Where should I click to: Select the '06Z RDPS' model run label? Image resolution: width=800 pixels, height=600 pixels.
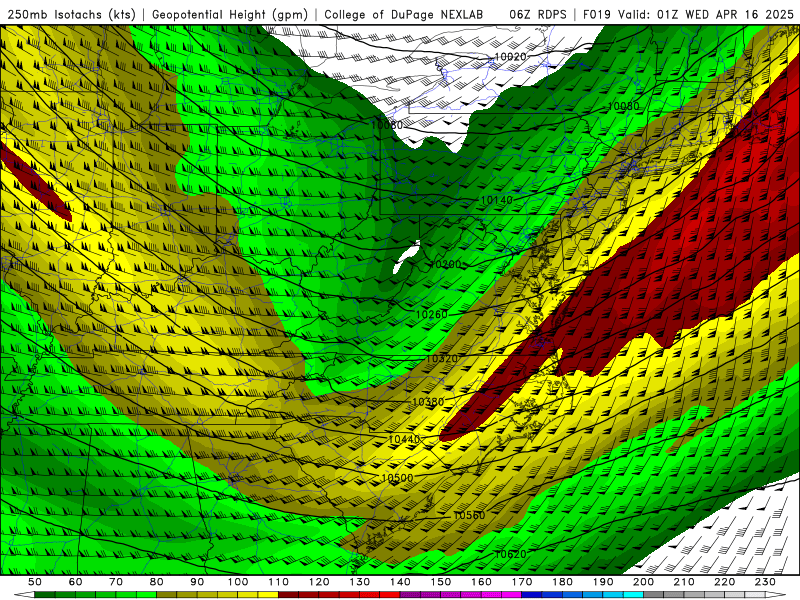(538, 15)
